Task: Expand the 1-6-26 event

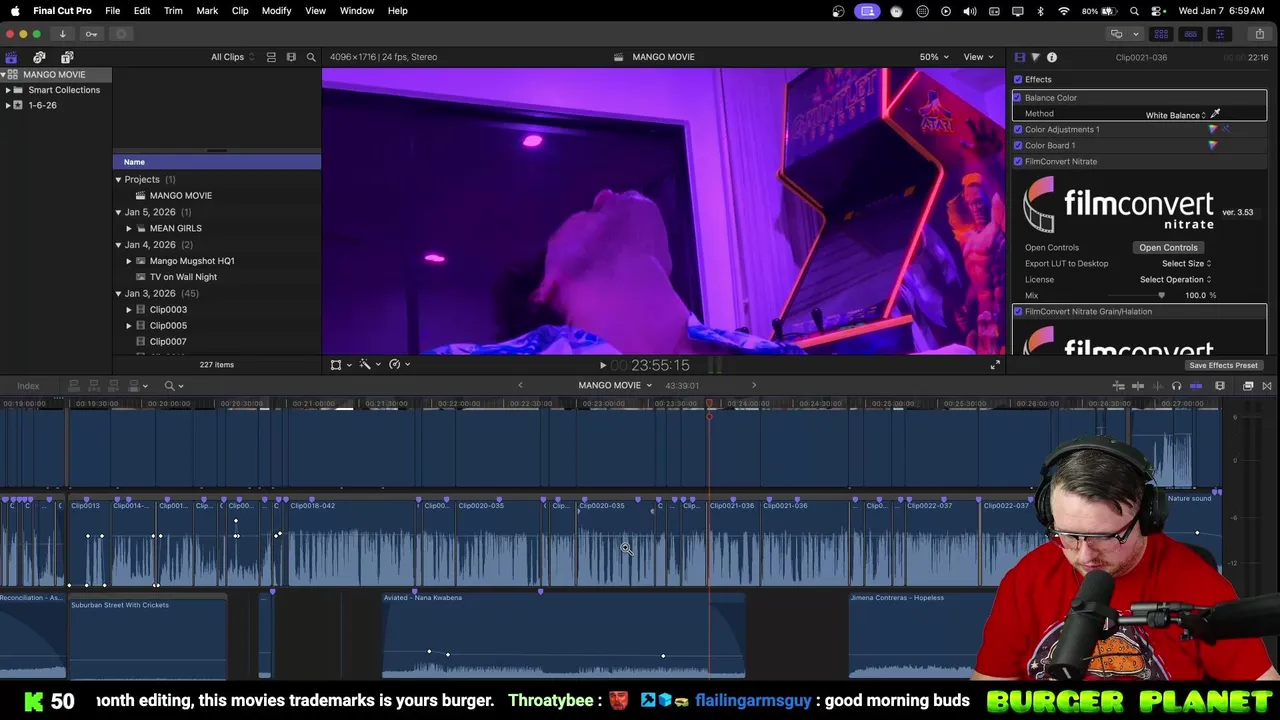Action: pyautogui.click(x=8, y=106)
